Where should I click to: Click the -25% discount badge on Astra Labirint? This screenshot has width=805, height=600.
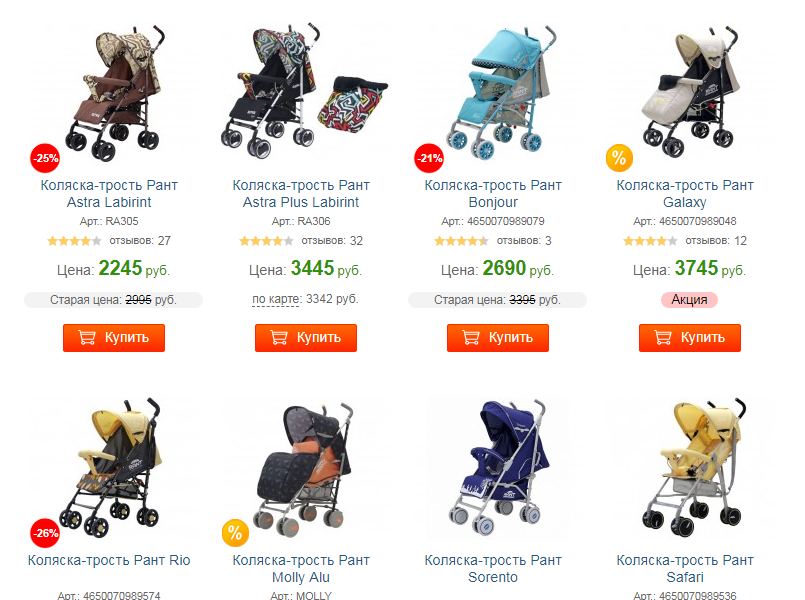pyautogui.click(x=45, y=158)
